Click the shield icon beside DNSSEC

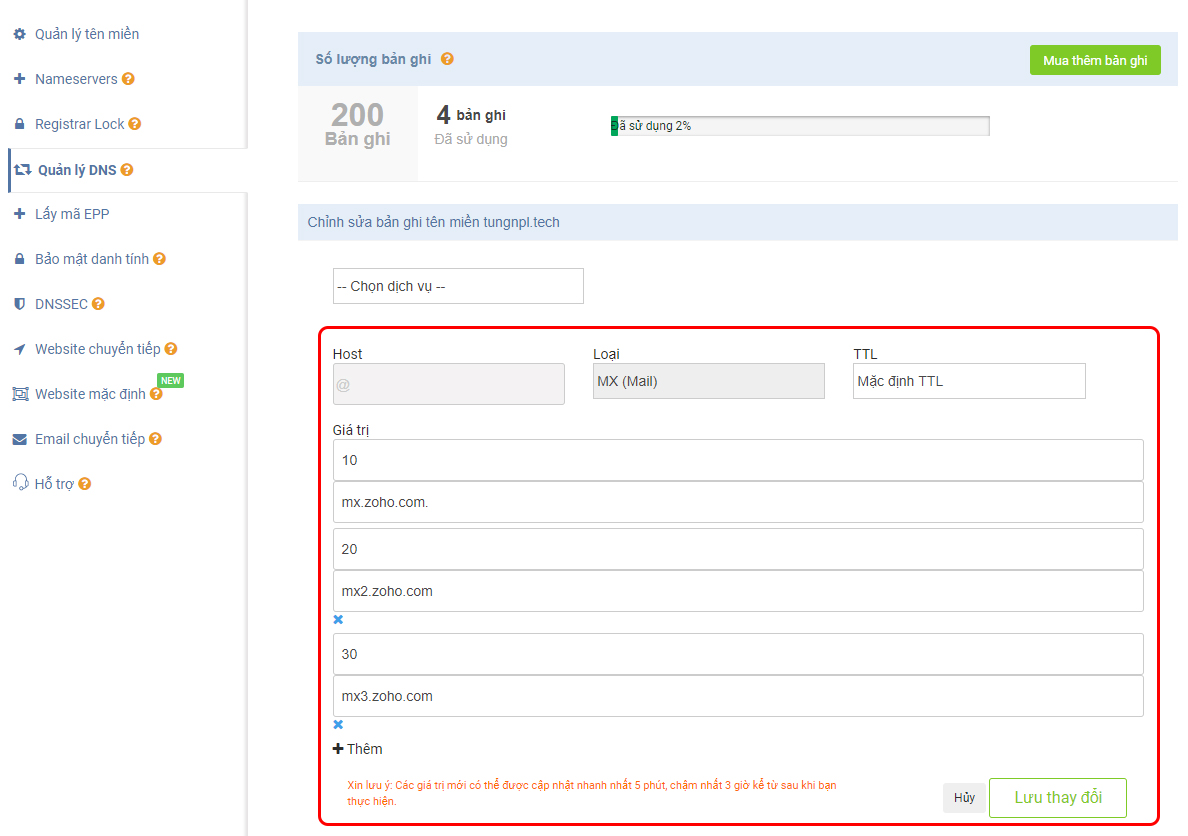pos(20,304)
